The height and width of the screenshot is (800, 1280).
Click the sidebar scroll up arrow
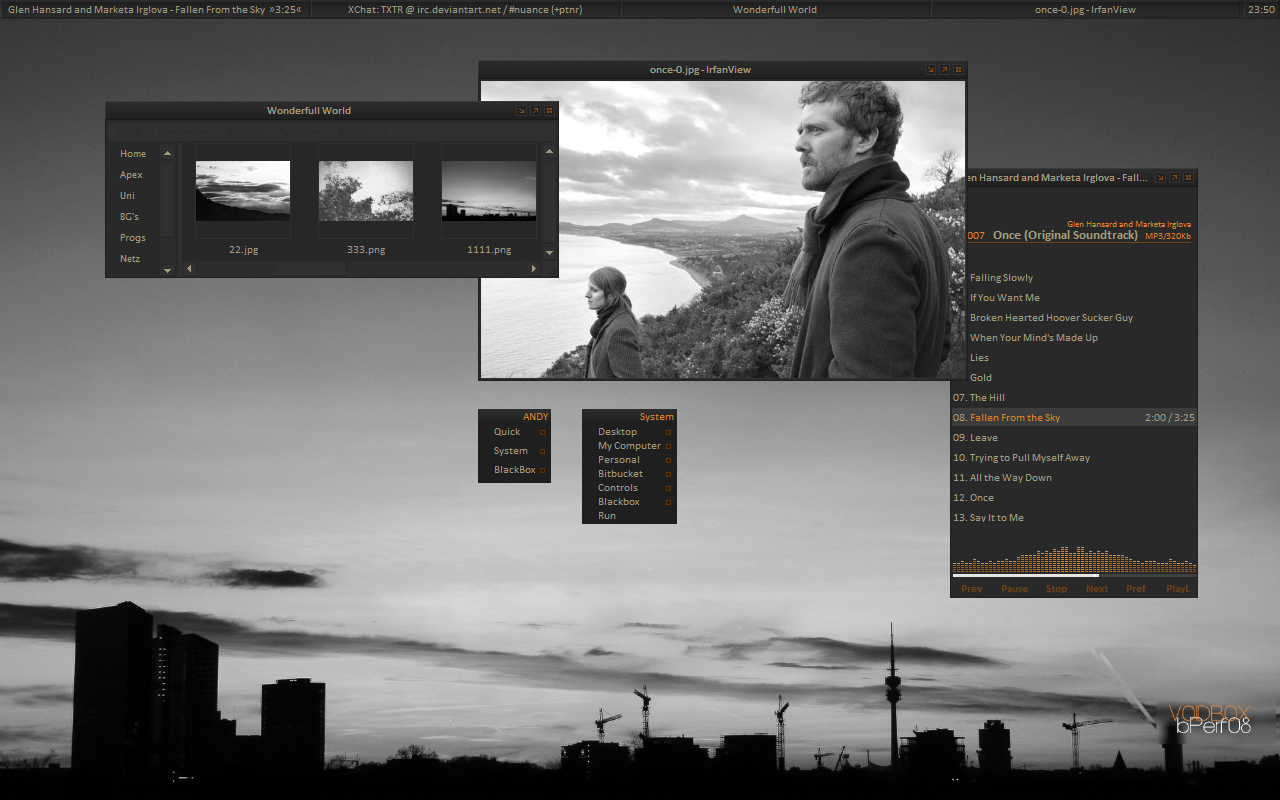click(167, 153)
